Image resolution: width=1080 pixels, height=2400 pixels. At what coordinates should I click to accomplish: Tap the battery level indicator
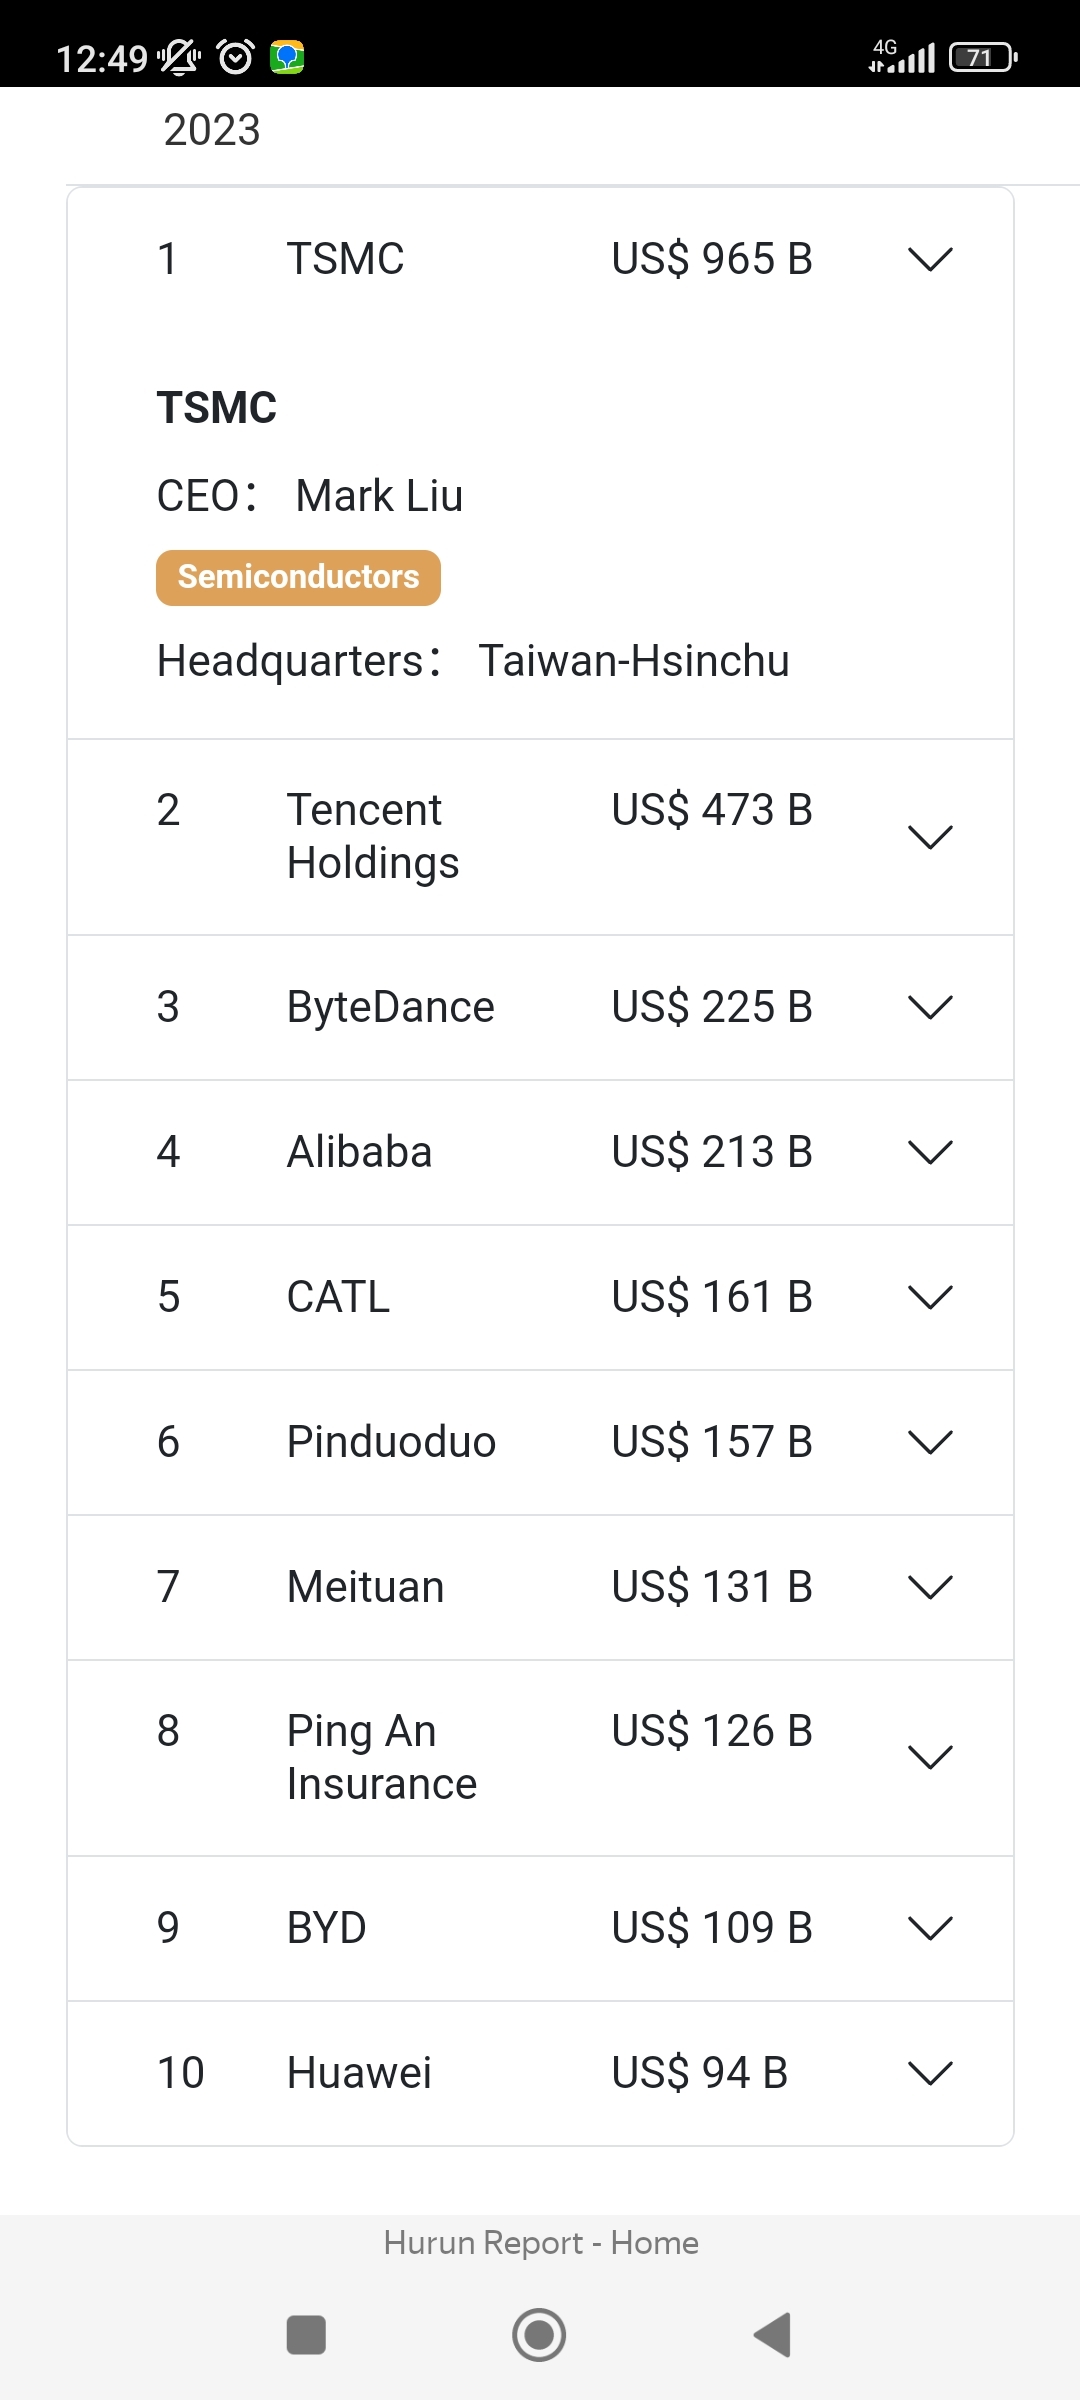(x=983, y=58)
